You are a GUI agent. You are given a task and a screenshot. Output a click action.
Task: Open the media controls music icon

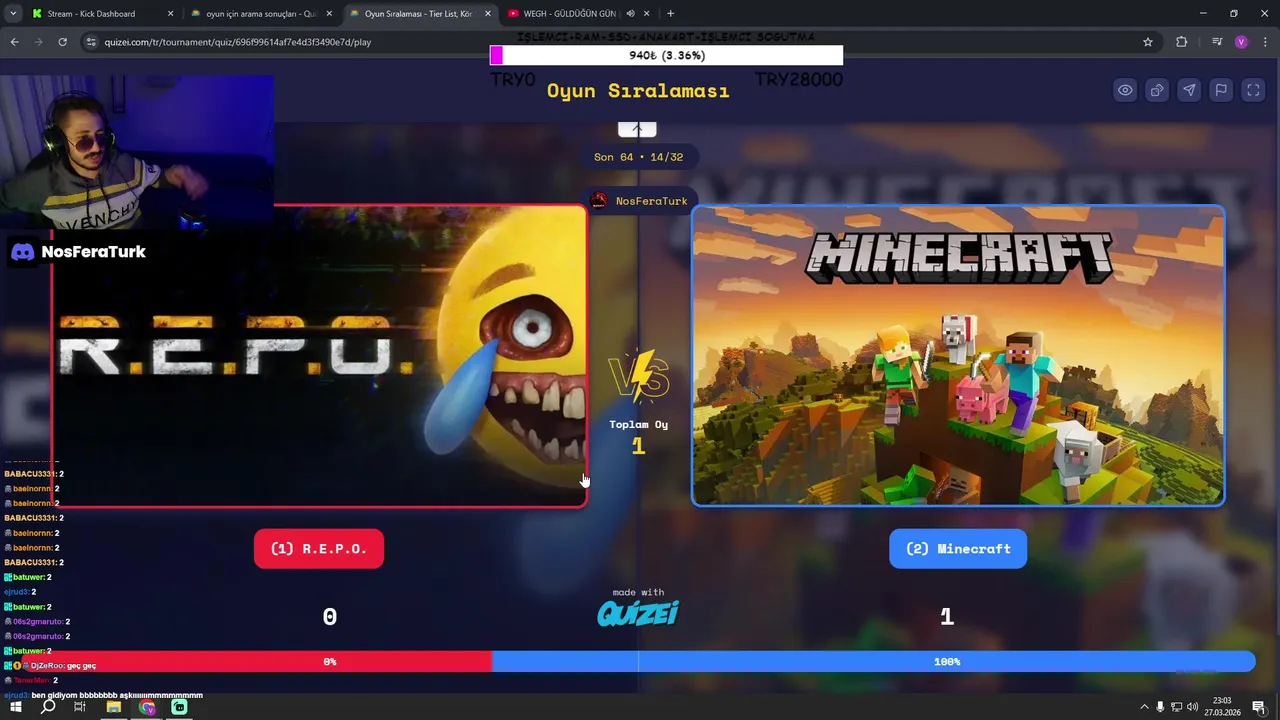pyautogui.click(x=1216, y=42)
